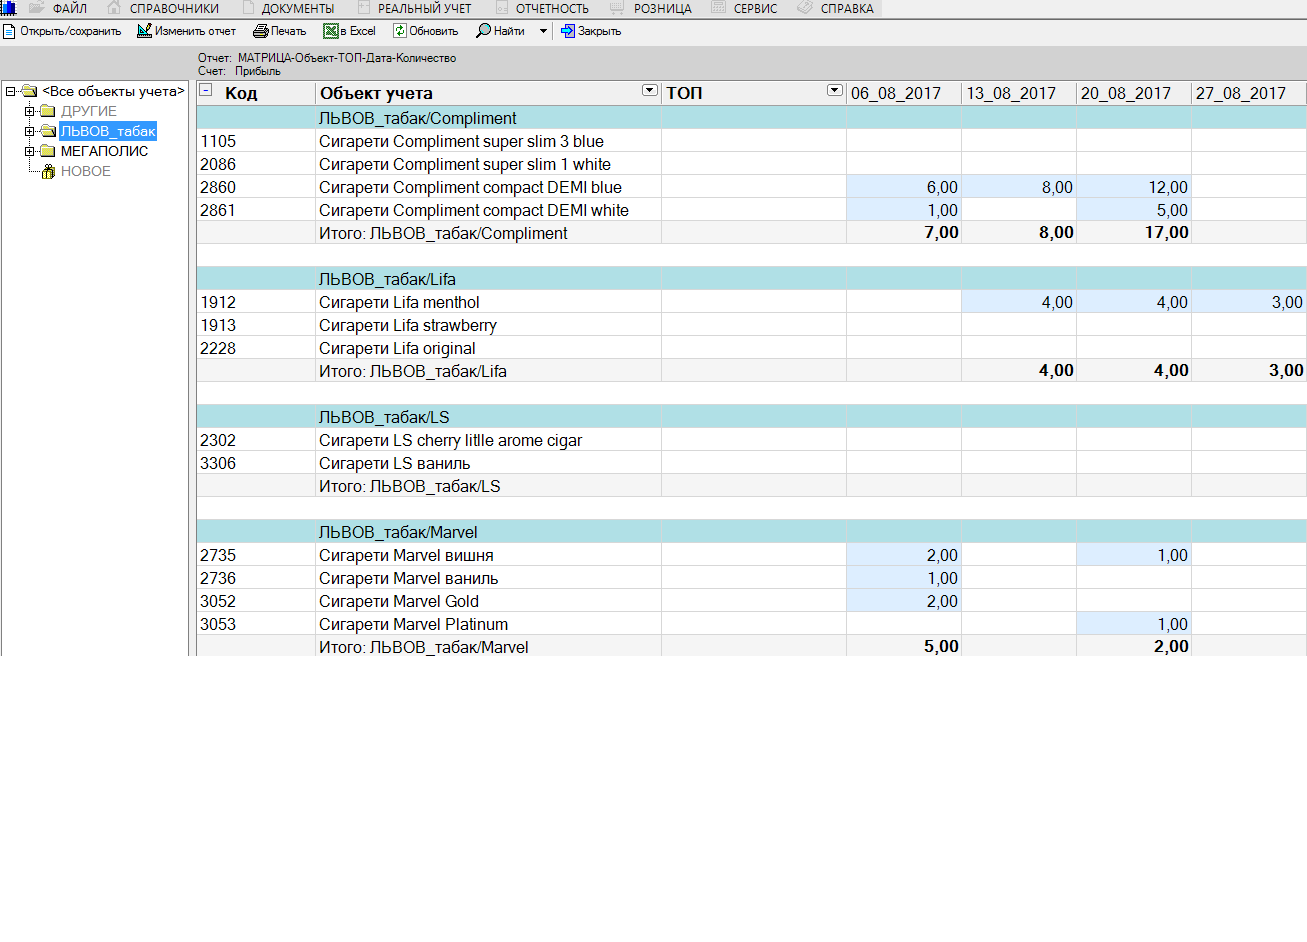Open the ДОКУМЕНТЫ menu
Image resolution: width=1307 pixels, height=942 pixels.
click(298, 8)
